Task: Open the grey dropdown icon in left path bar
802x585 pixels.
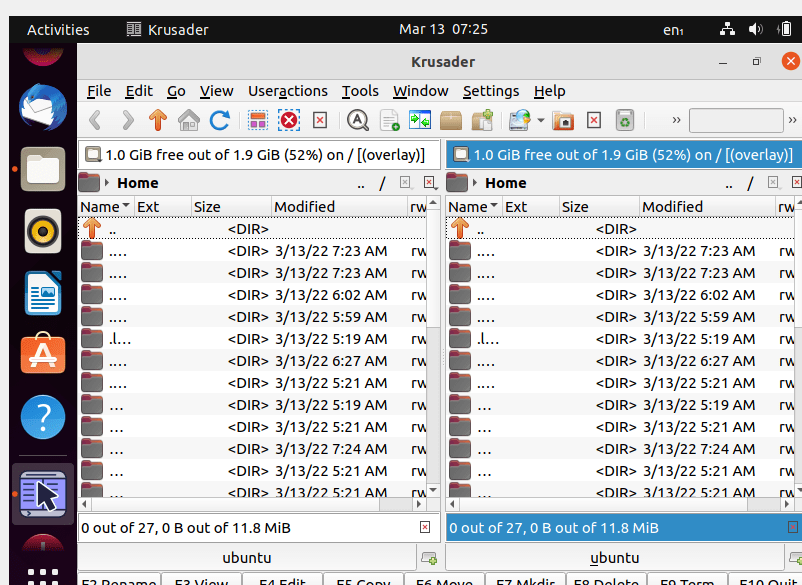Action: tap(405, 183)
